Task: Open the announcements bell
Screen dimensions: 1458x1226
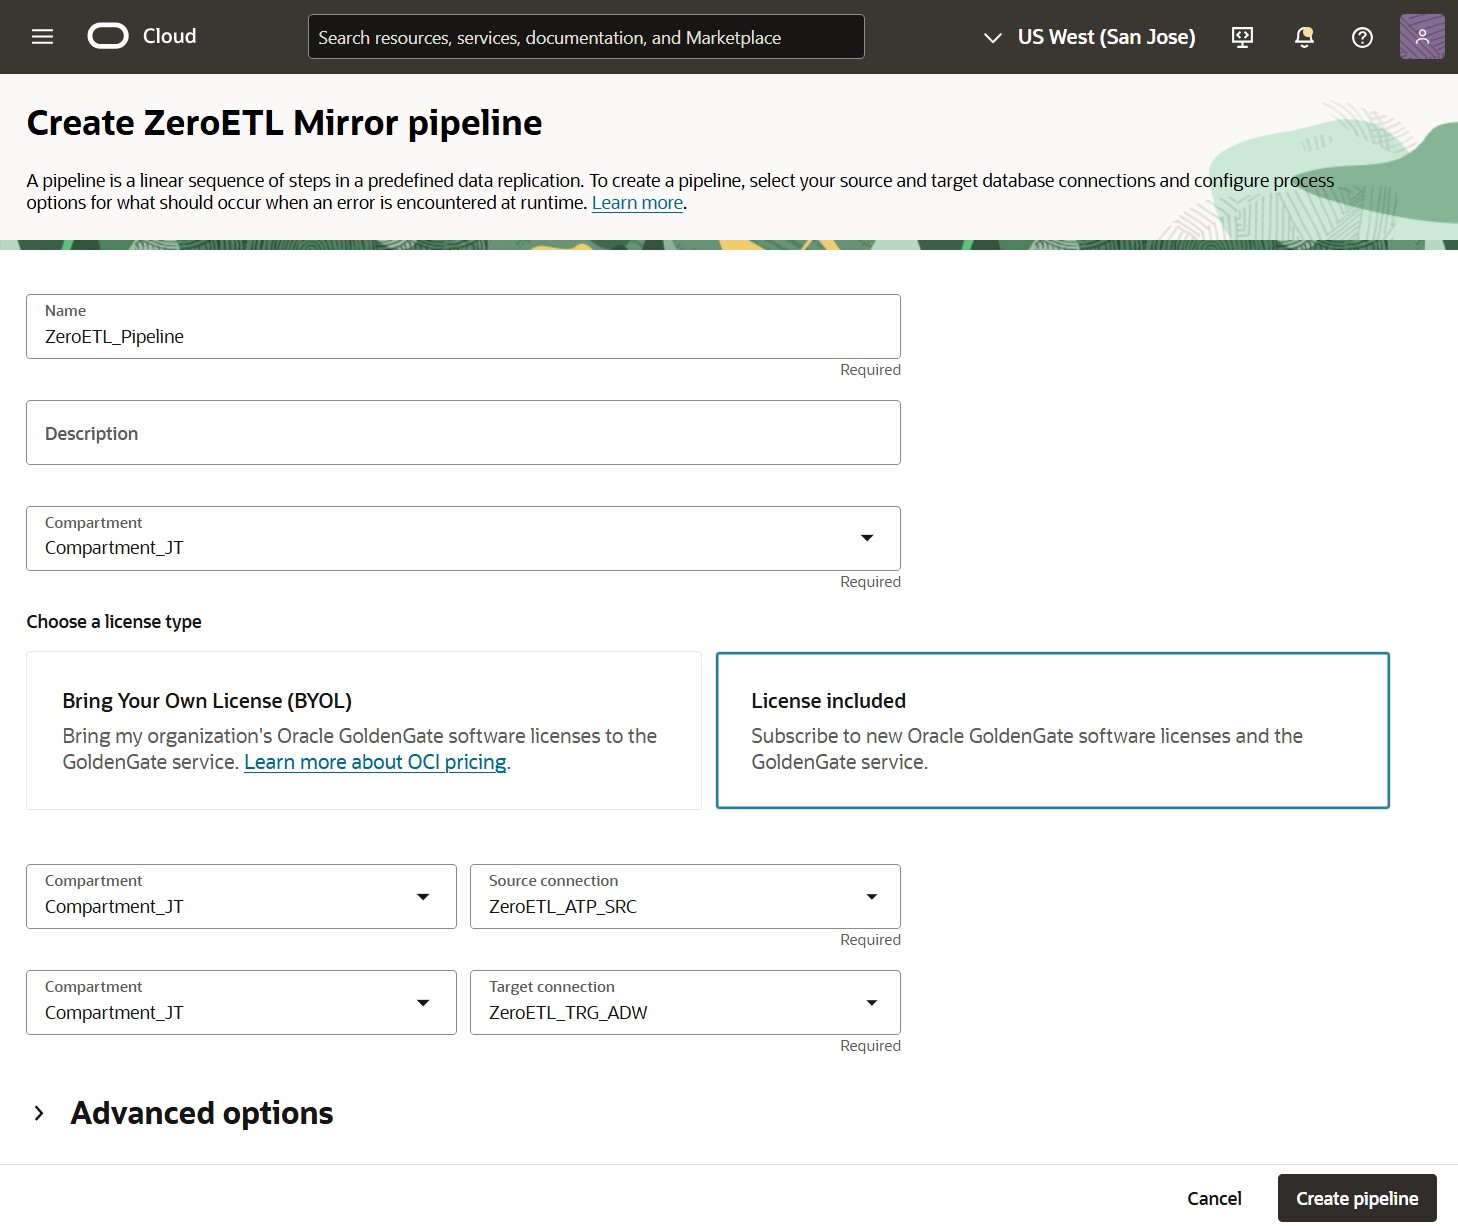Action: pos(1303,37)
